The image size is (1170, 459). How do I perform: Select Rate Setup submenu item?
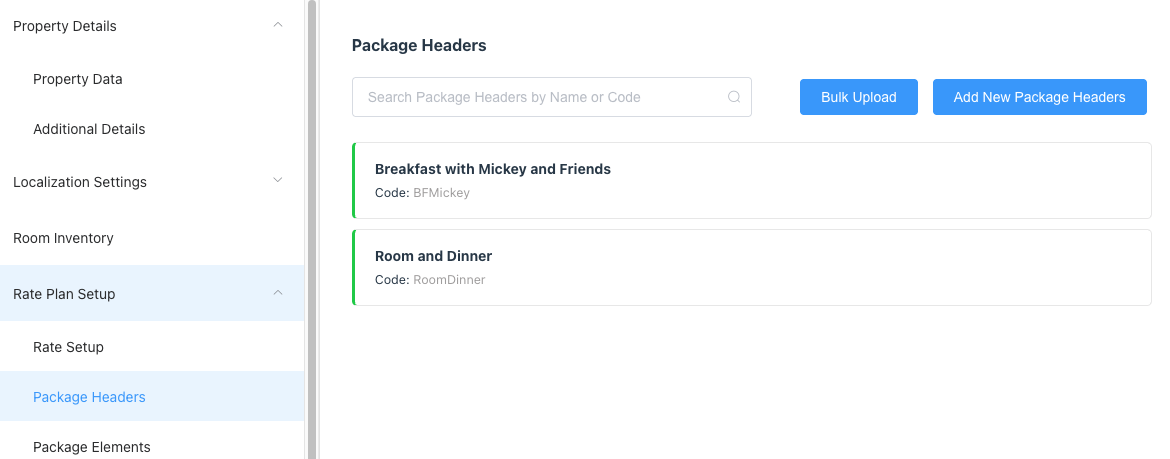(x=68, y=347)
